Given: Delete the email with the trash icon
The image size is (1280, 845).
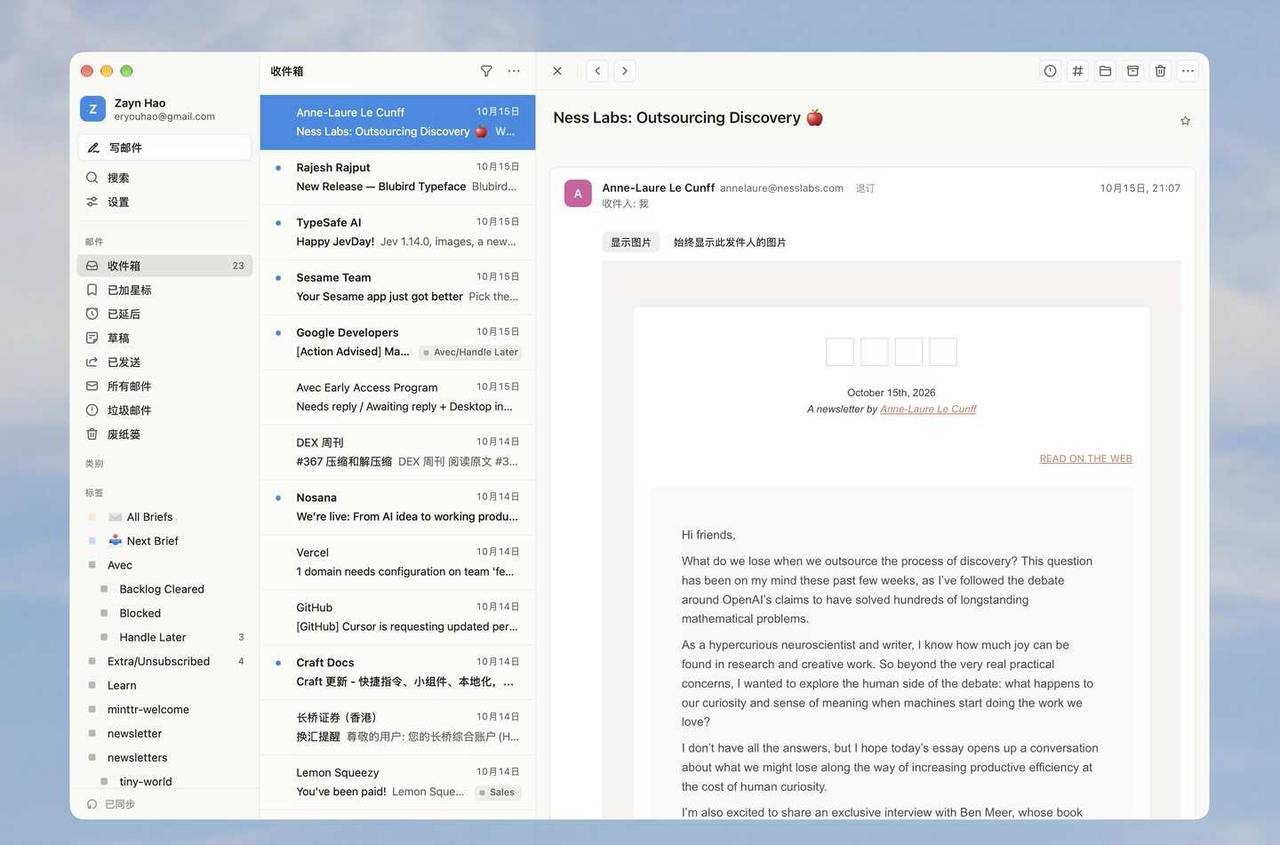Looking at the screenshot, I should 1160,71.
